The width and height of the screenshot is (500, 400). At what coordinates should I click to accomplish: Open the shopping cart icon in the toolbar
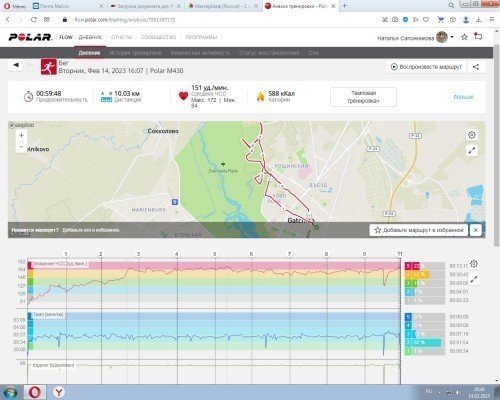pos(441,20)
